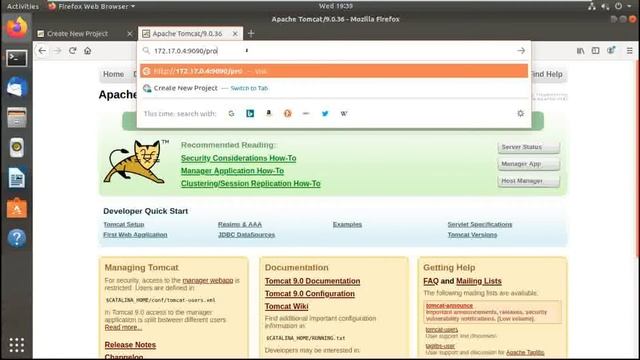Open Clustering/Session Replication How-To link
Screen dimensions: 640x360
click(x=251, y=183)
